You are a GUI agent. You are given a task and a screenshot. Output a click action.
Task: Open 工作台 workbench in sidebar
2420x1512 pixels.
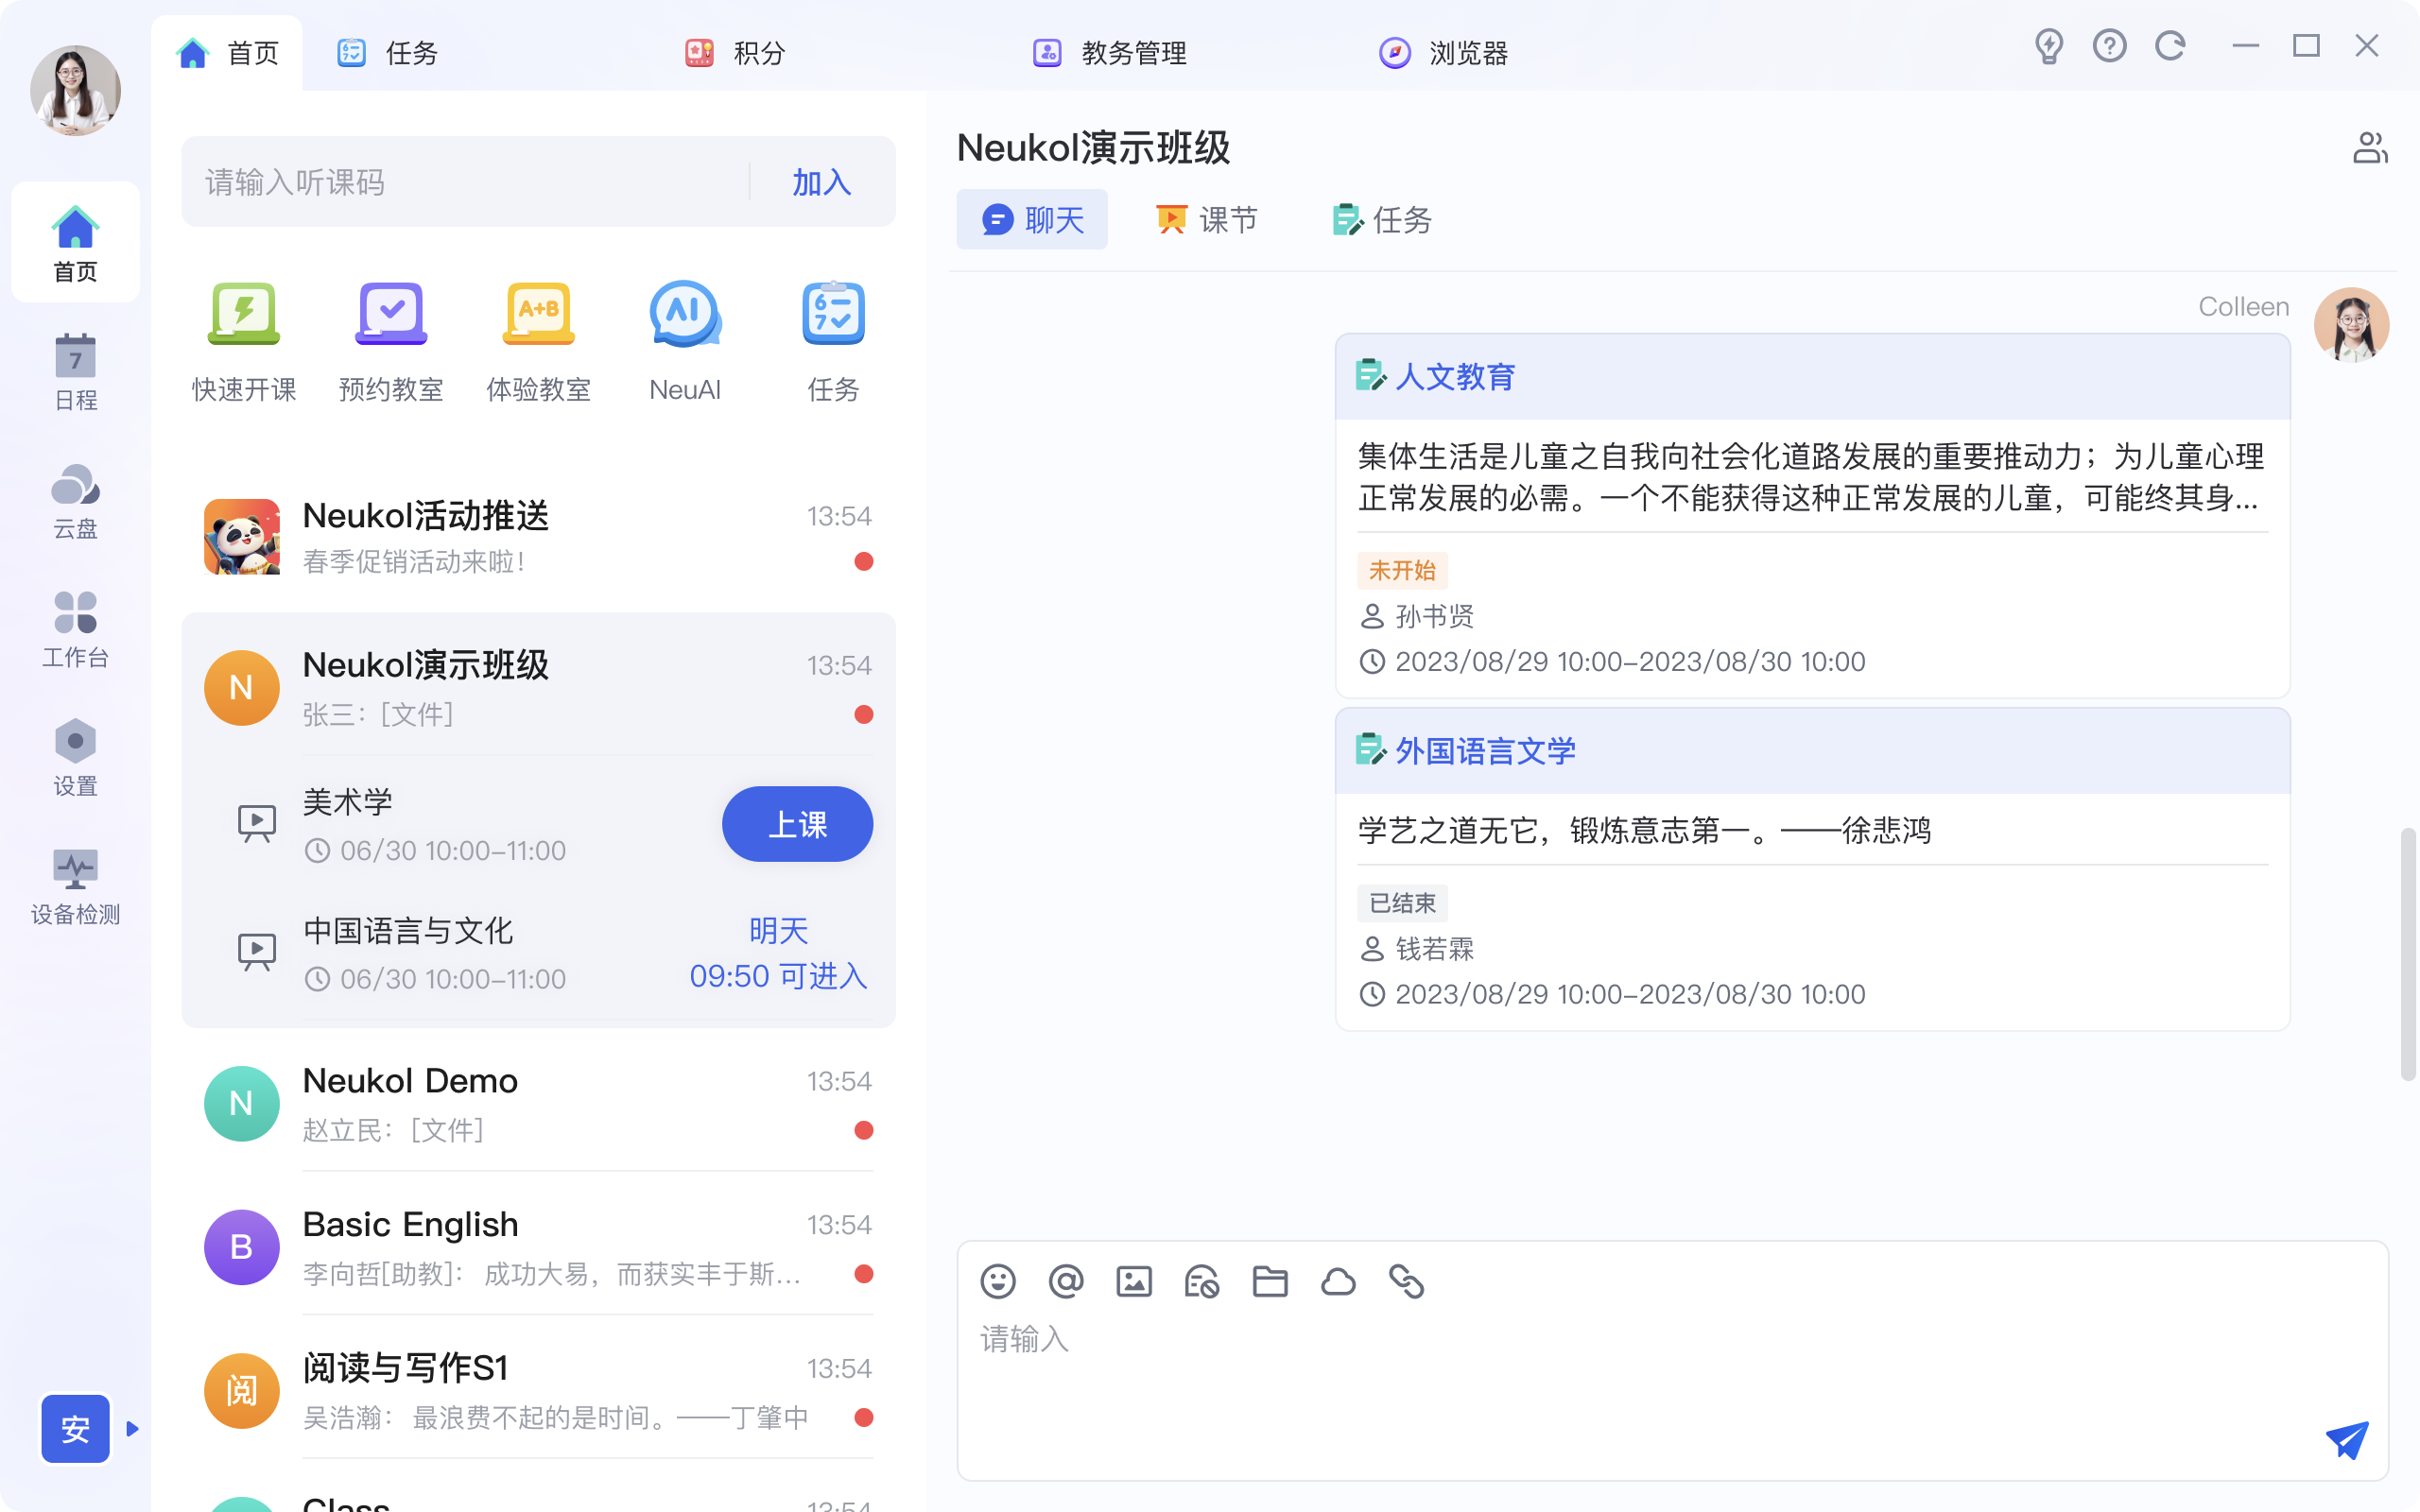(75, 629)
